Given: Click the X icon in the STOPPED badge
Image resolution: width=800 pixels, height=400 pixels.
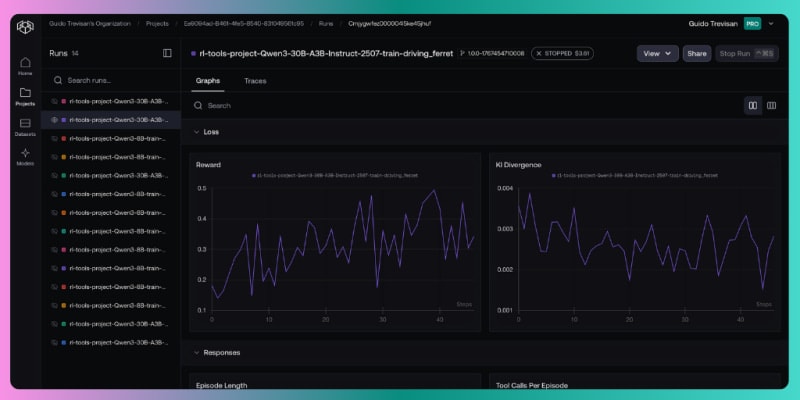Looking at the screenshot, I should 539,53.
